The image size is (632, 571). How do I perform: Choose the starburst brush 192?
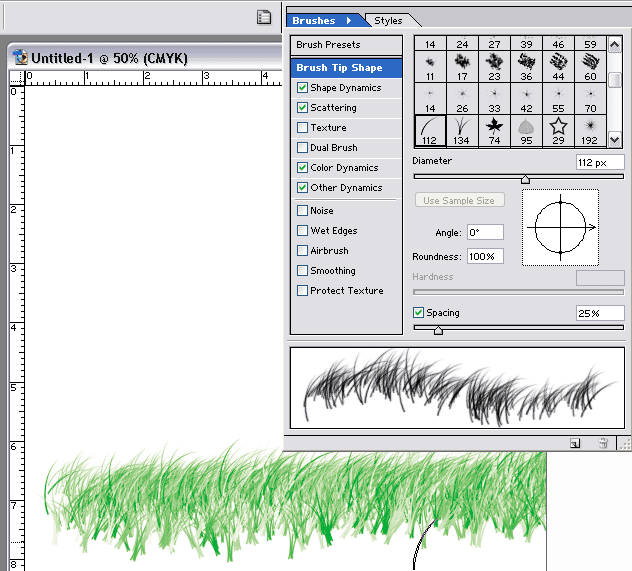(590, 131)
